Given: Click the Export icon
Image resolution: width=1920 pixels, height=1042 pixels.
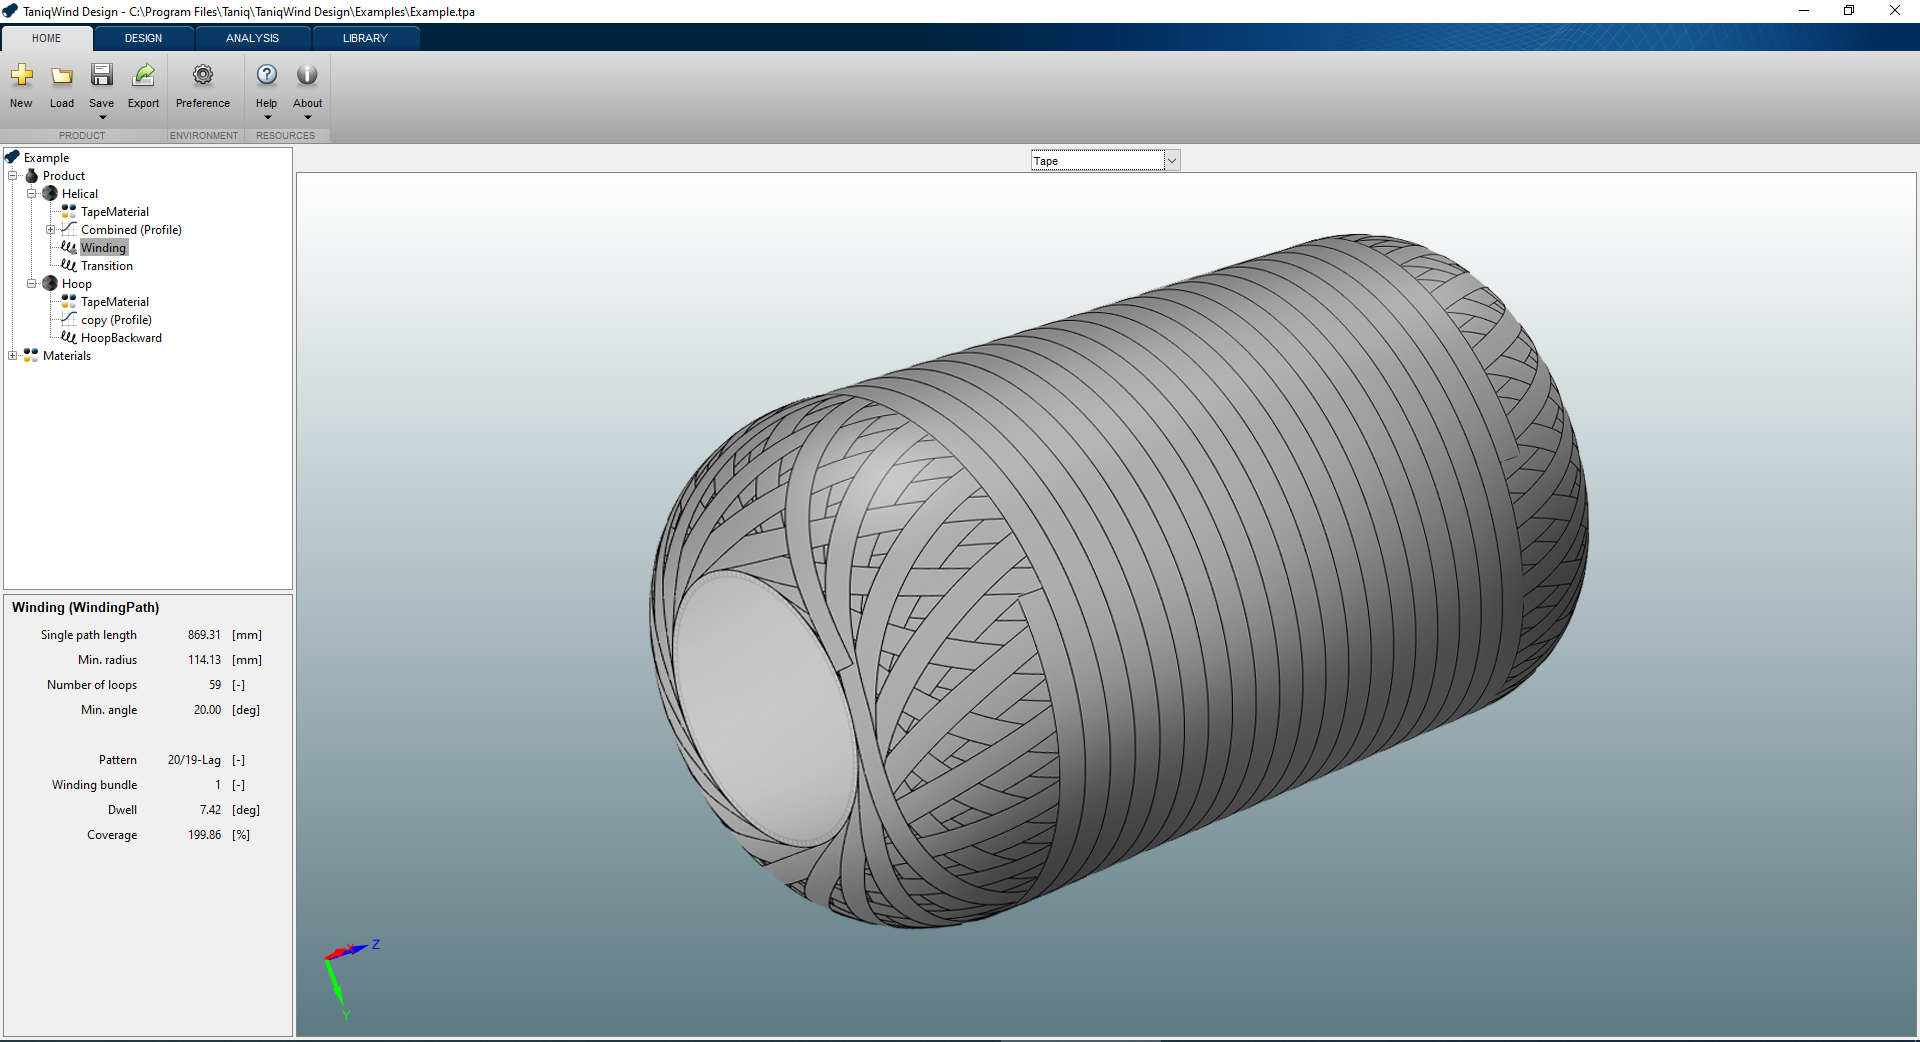Looking at the screenshot, I should click(x=144, y=75).
